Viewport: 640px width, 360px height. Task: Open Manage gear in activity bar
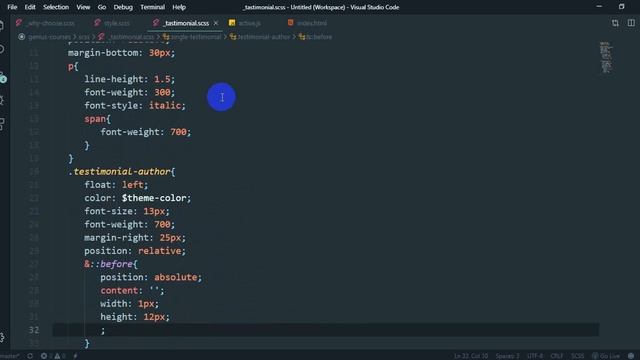[2, 337]
